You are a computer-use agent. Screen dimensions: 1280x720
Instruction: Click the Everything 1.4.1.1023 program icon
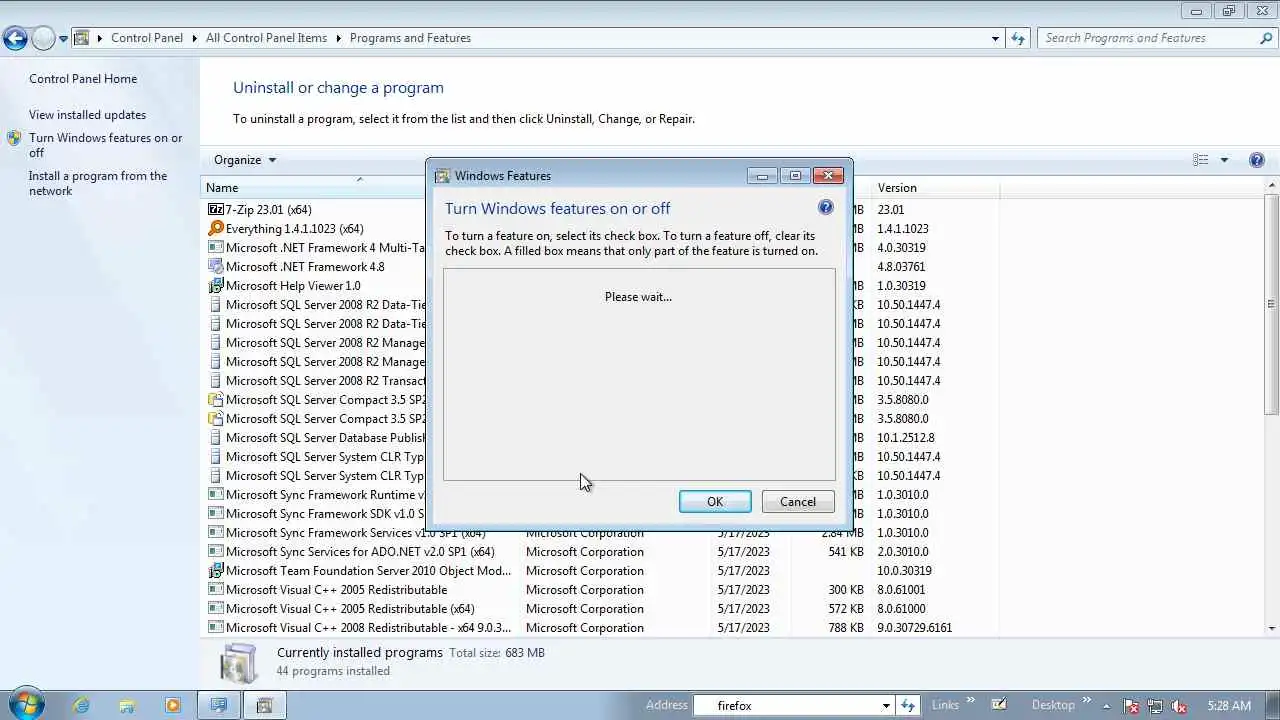pos(215,228)
